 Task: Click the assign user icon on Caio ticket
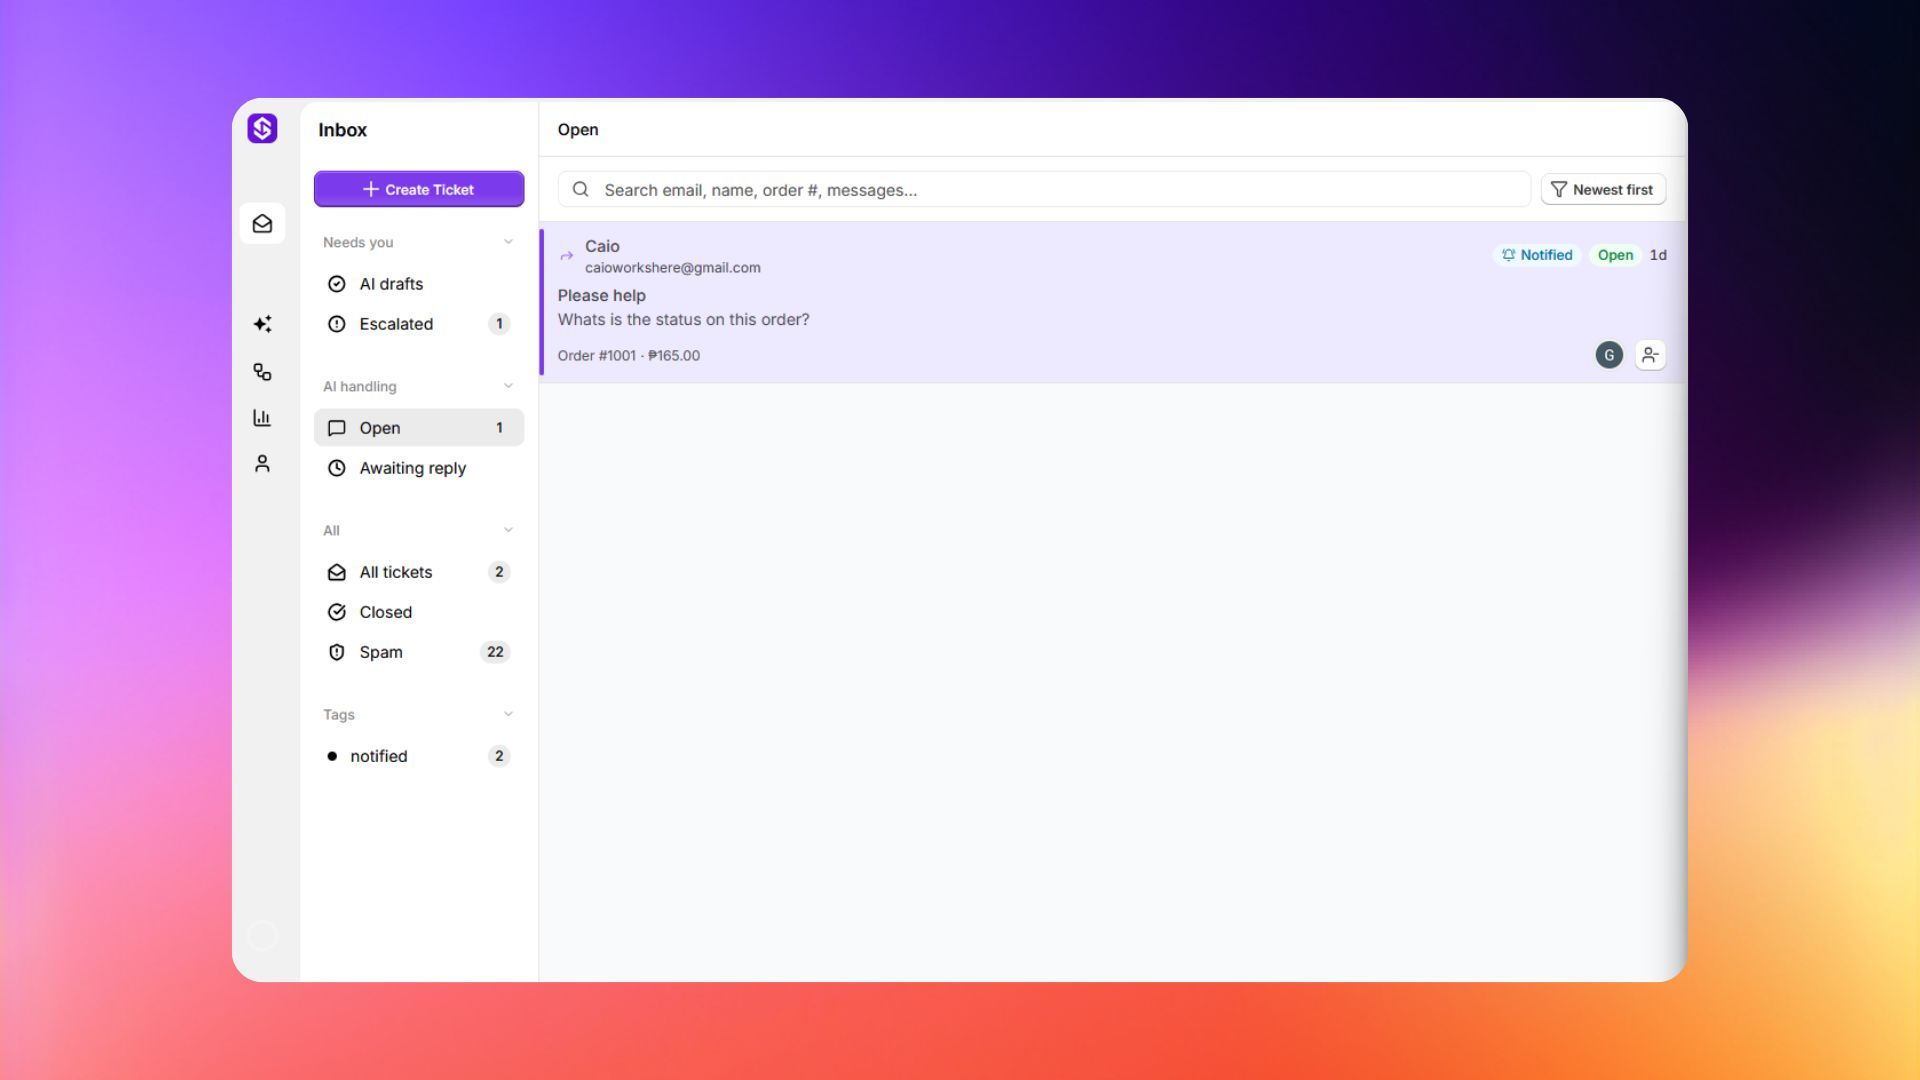point(1650,355)
